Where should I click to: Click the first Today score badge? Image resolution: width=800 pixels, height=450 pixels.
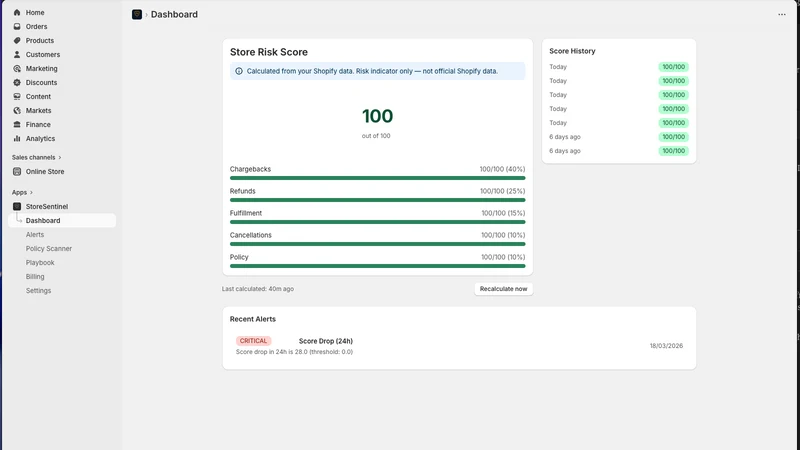[673, 67]
